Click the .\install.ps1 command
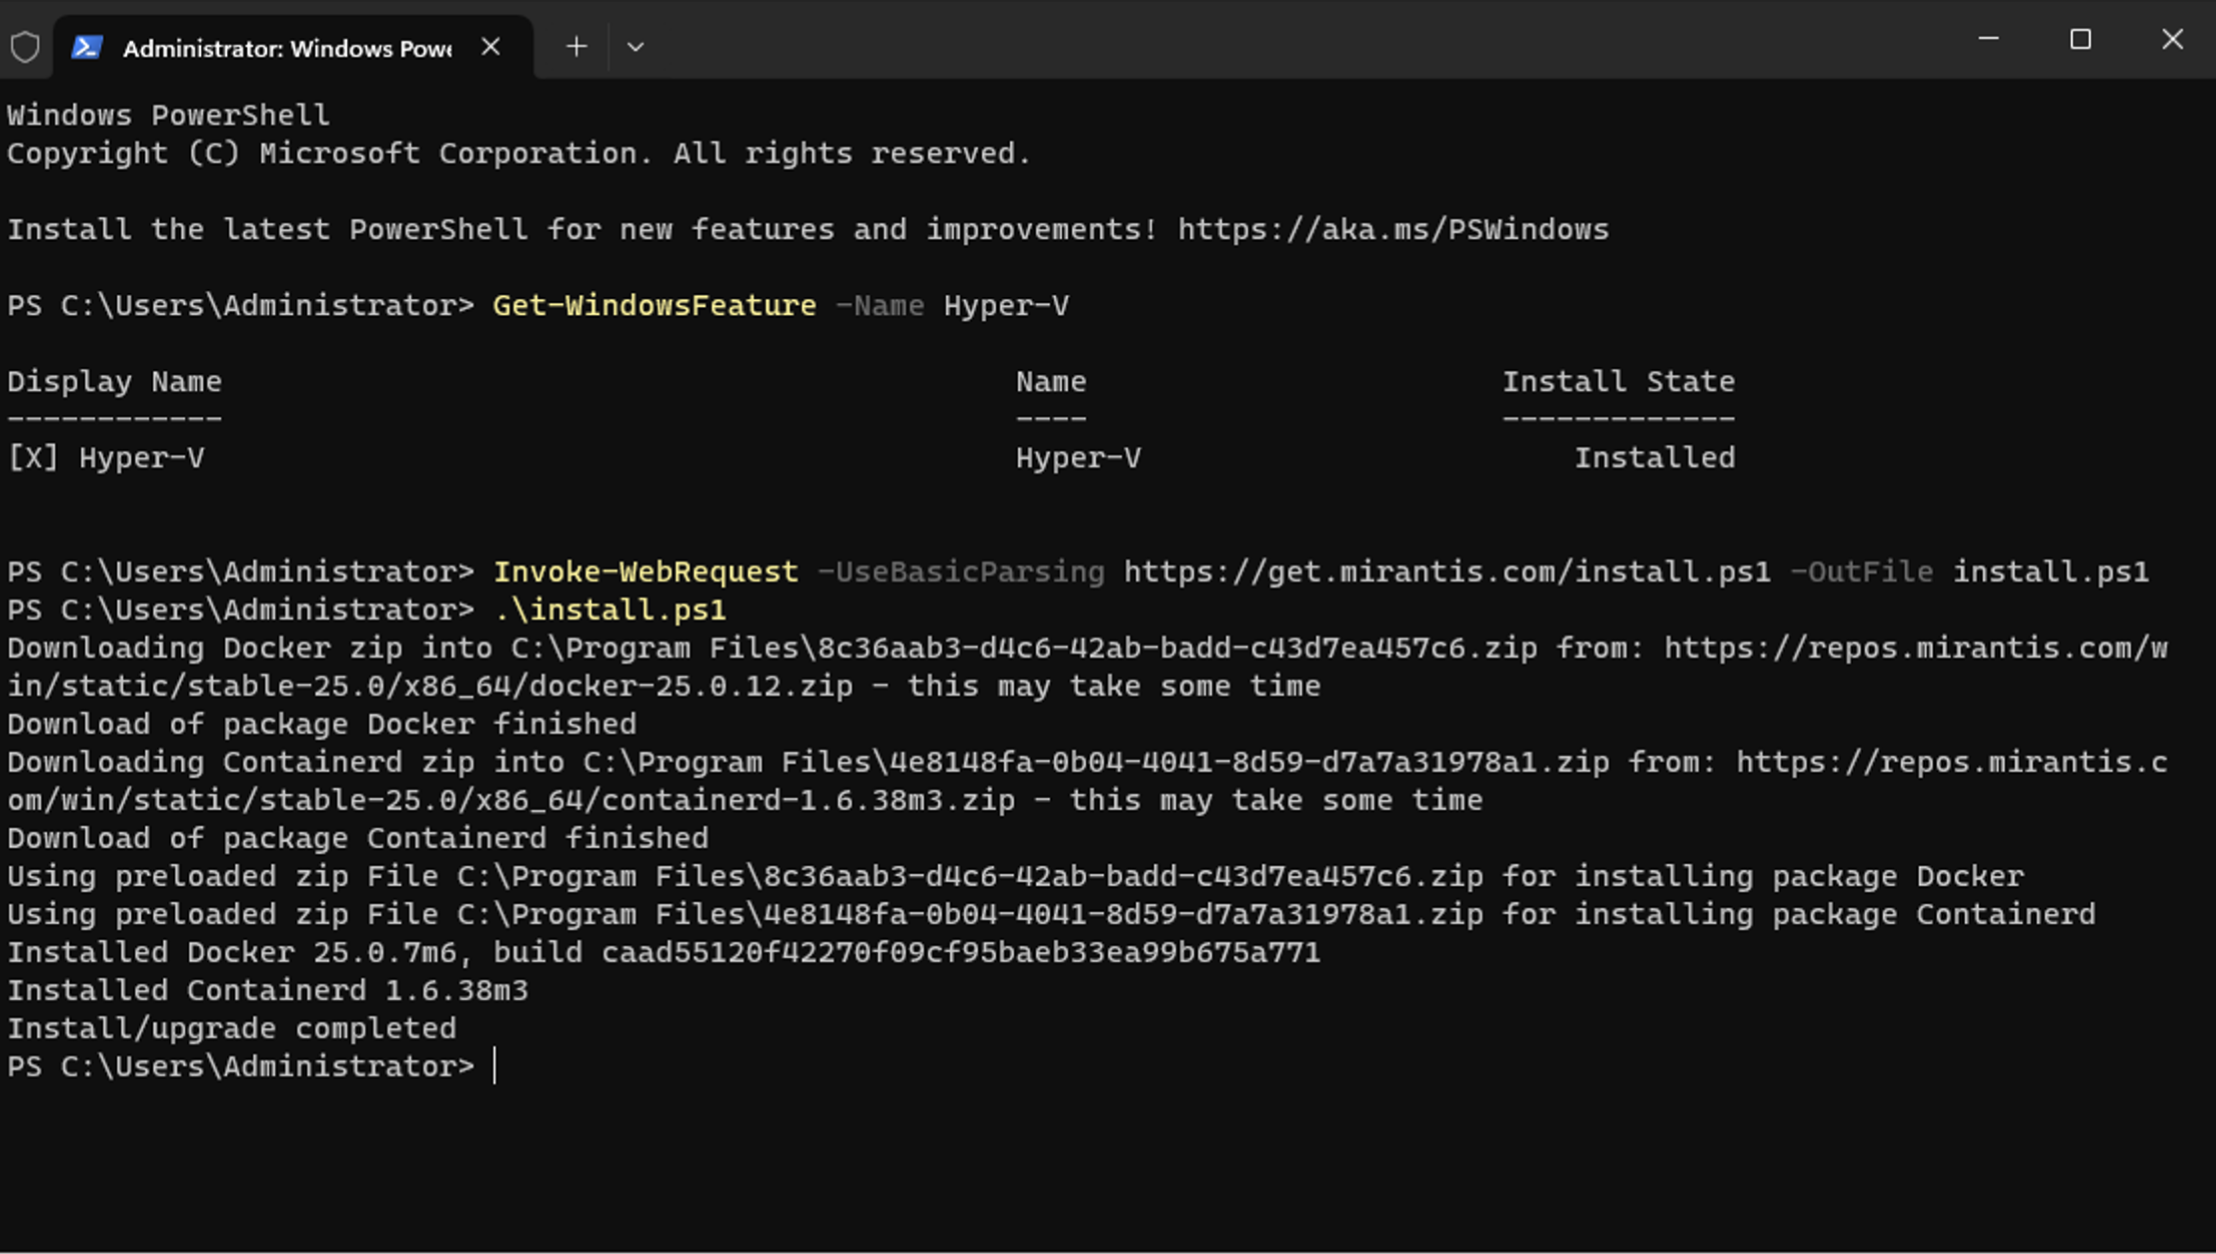Screen dimensions: 2216x1254 point(609,609)
